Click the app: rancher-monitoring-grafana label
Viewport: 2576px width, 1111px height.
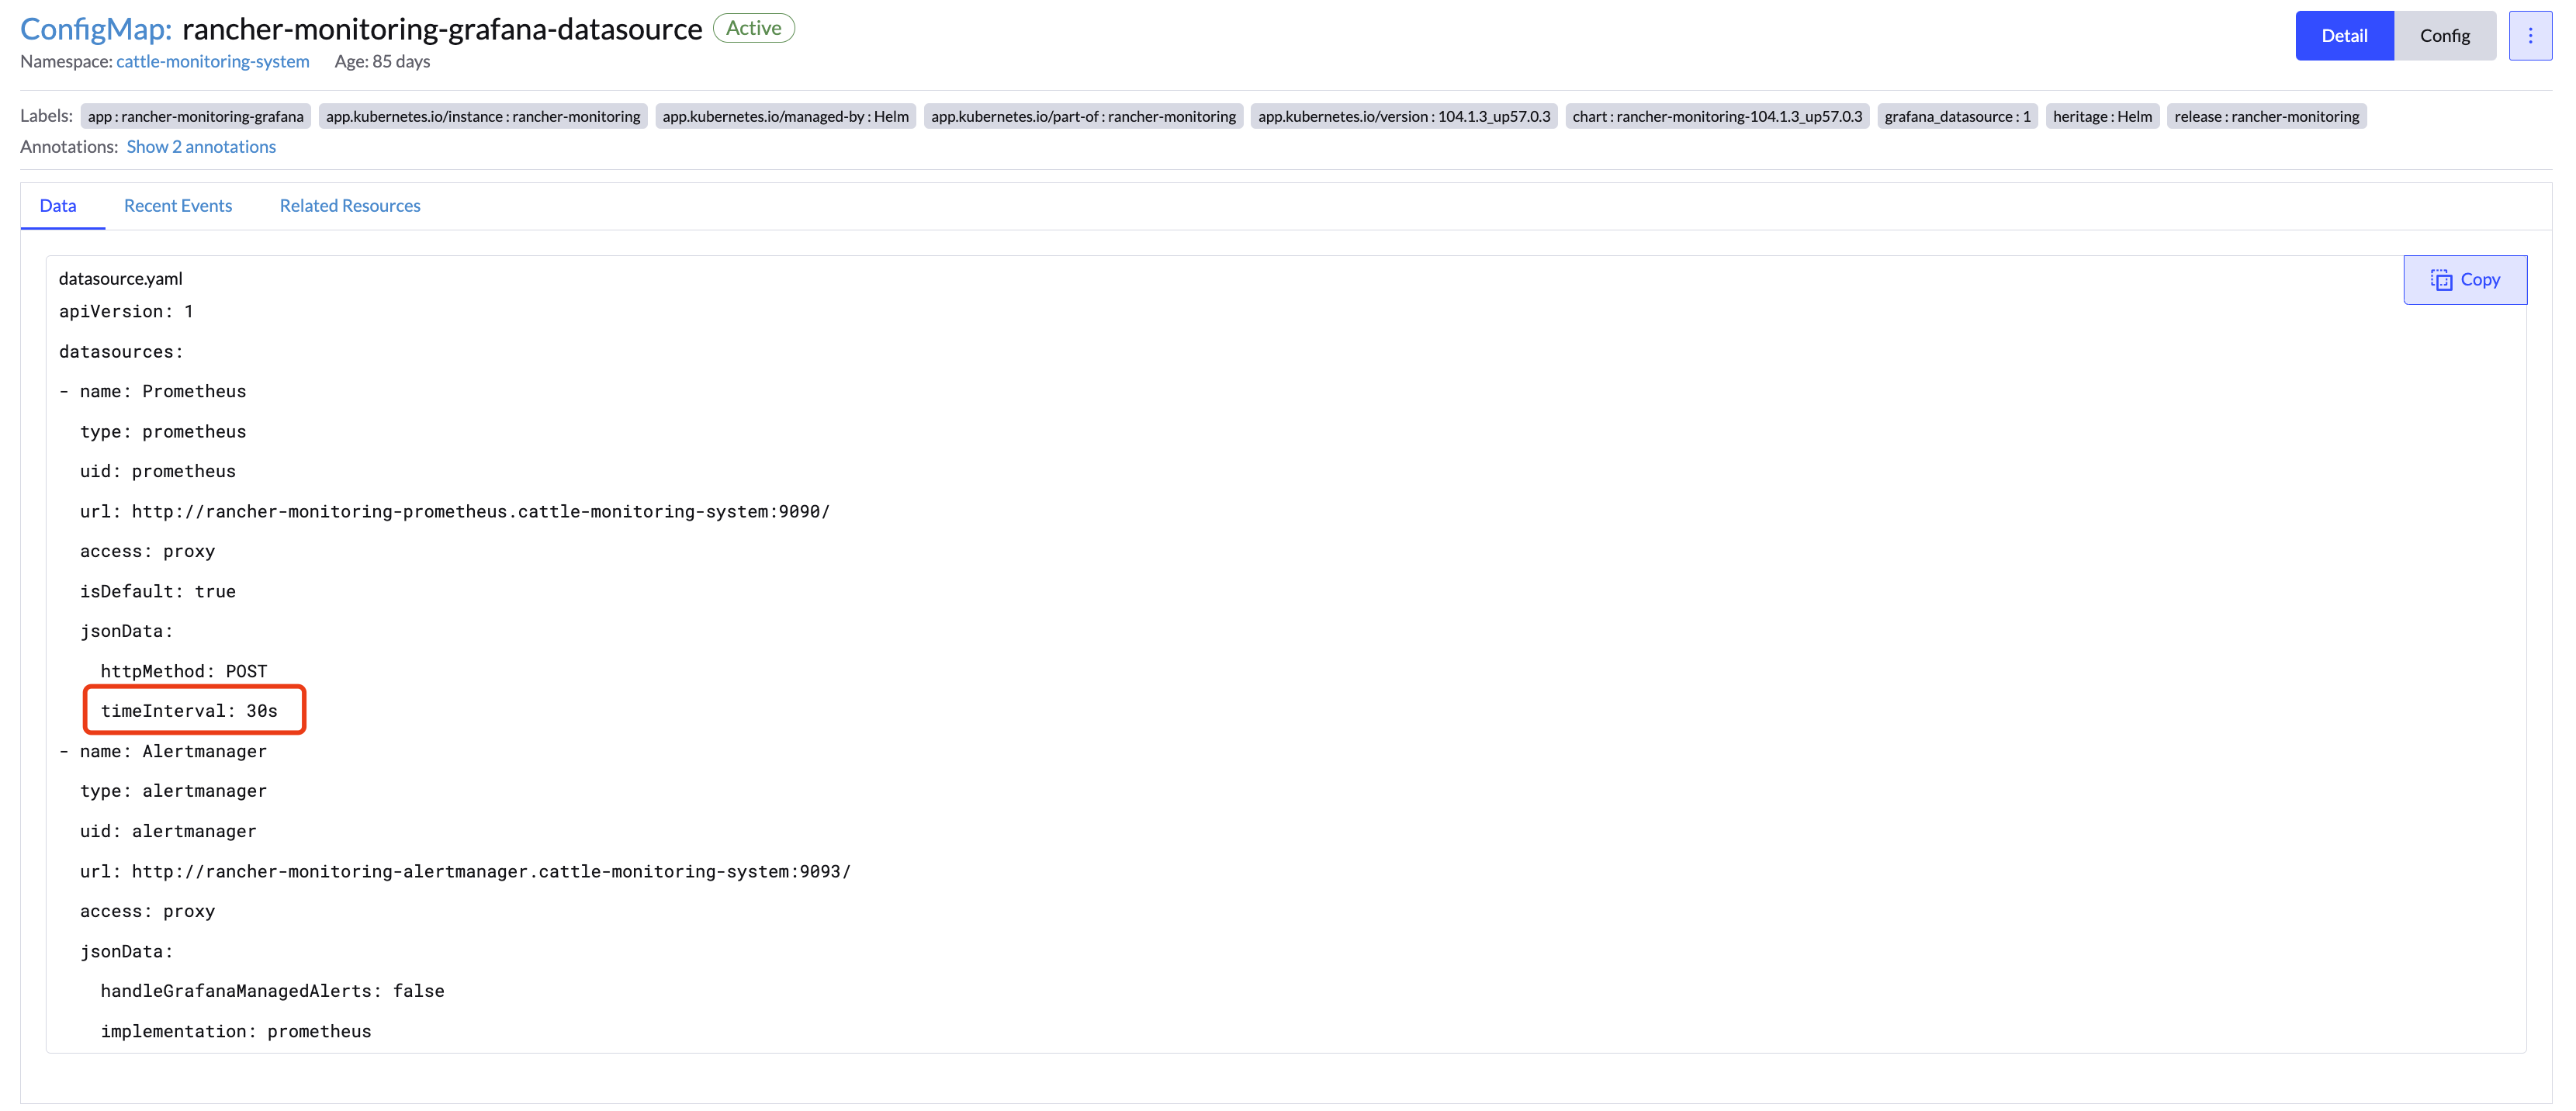pos(196,117)
